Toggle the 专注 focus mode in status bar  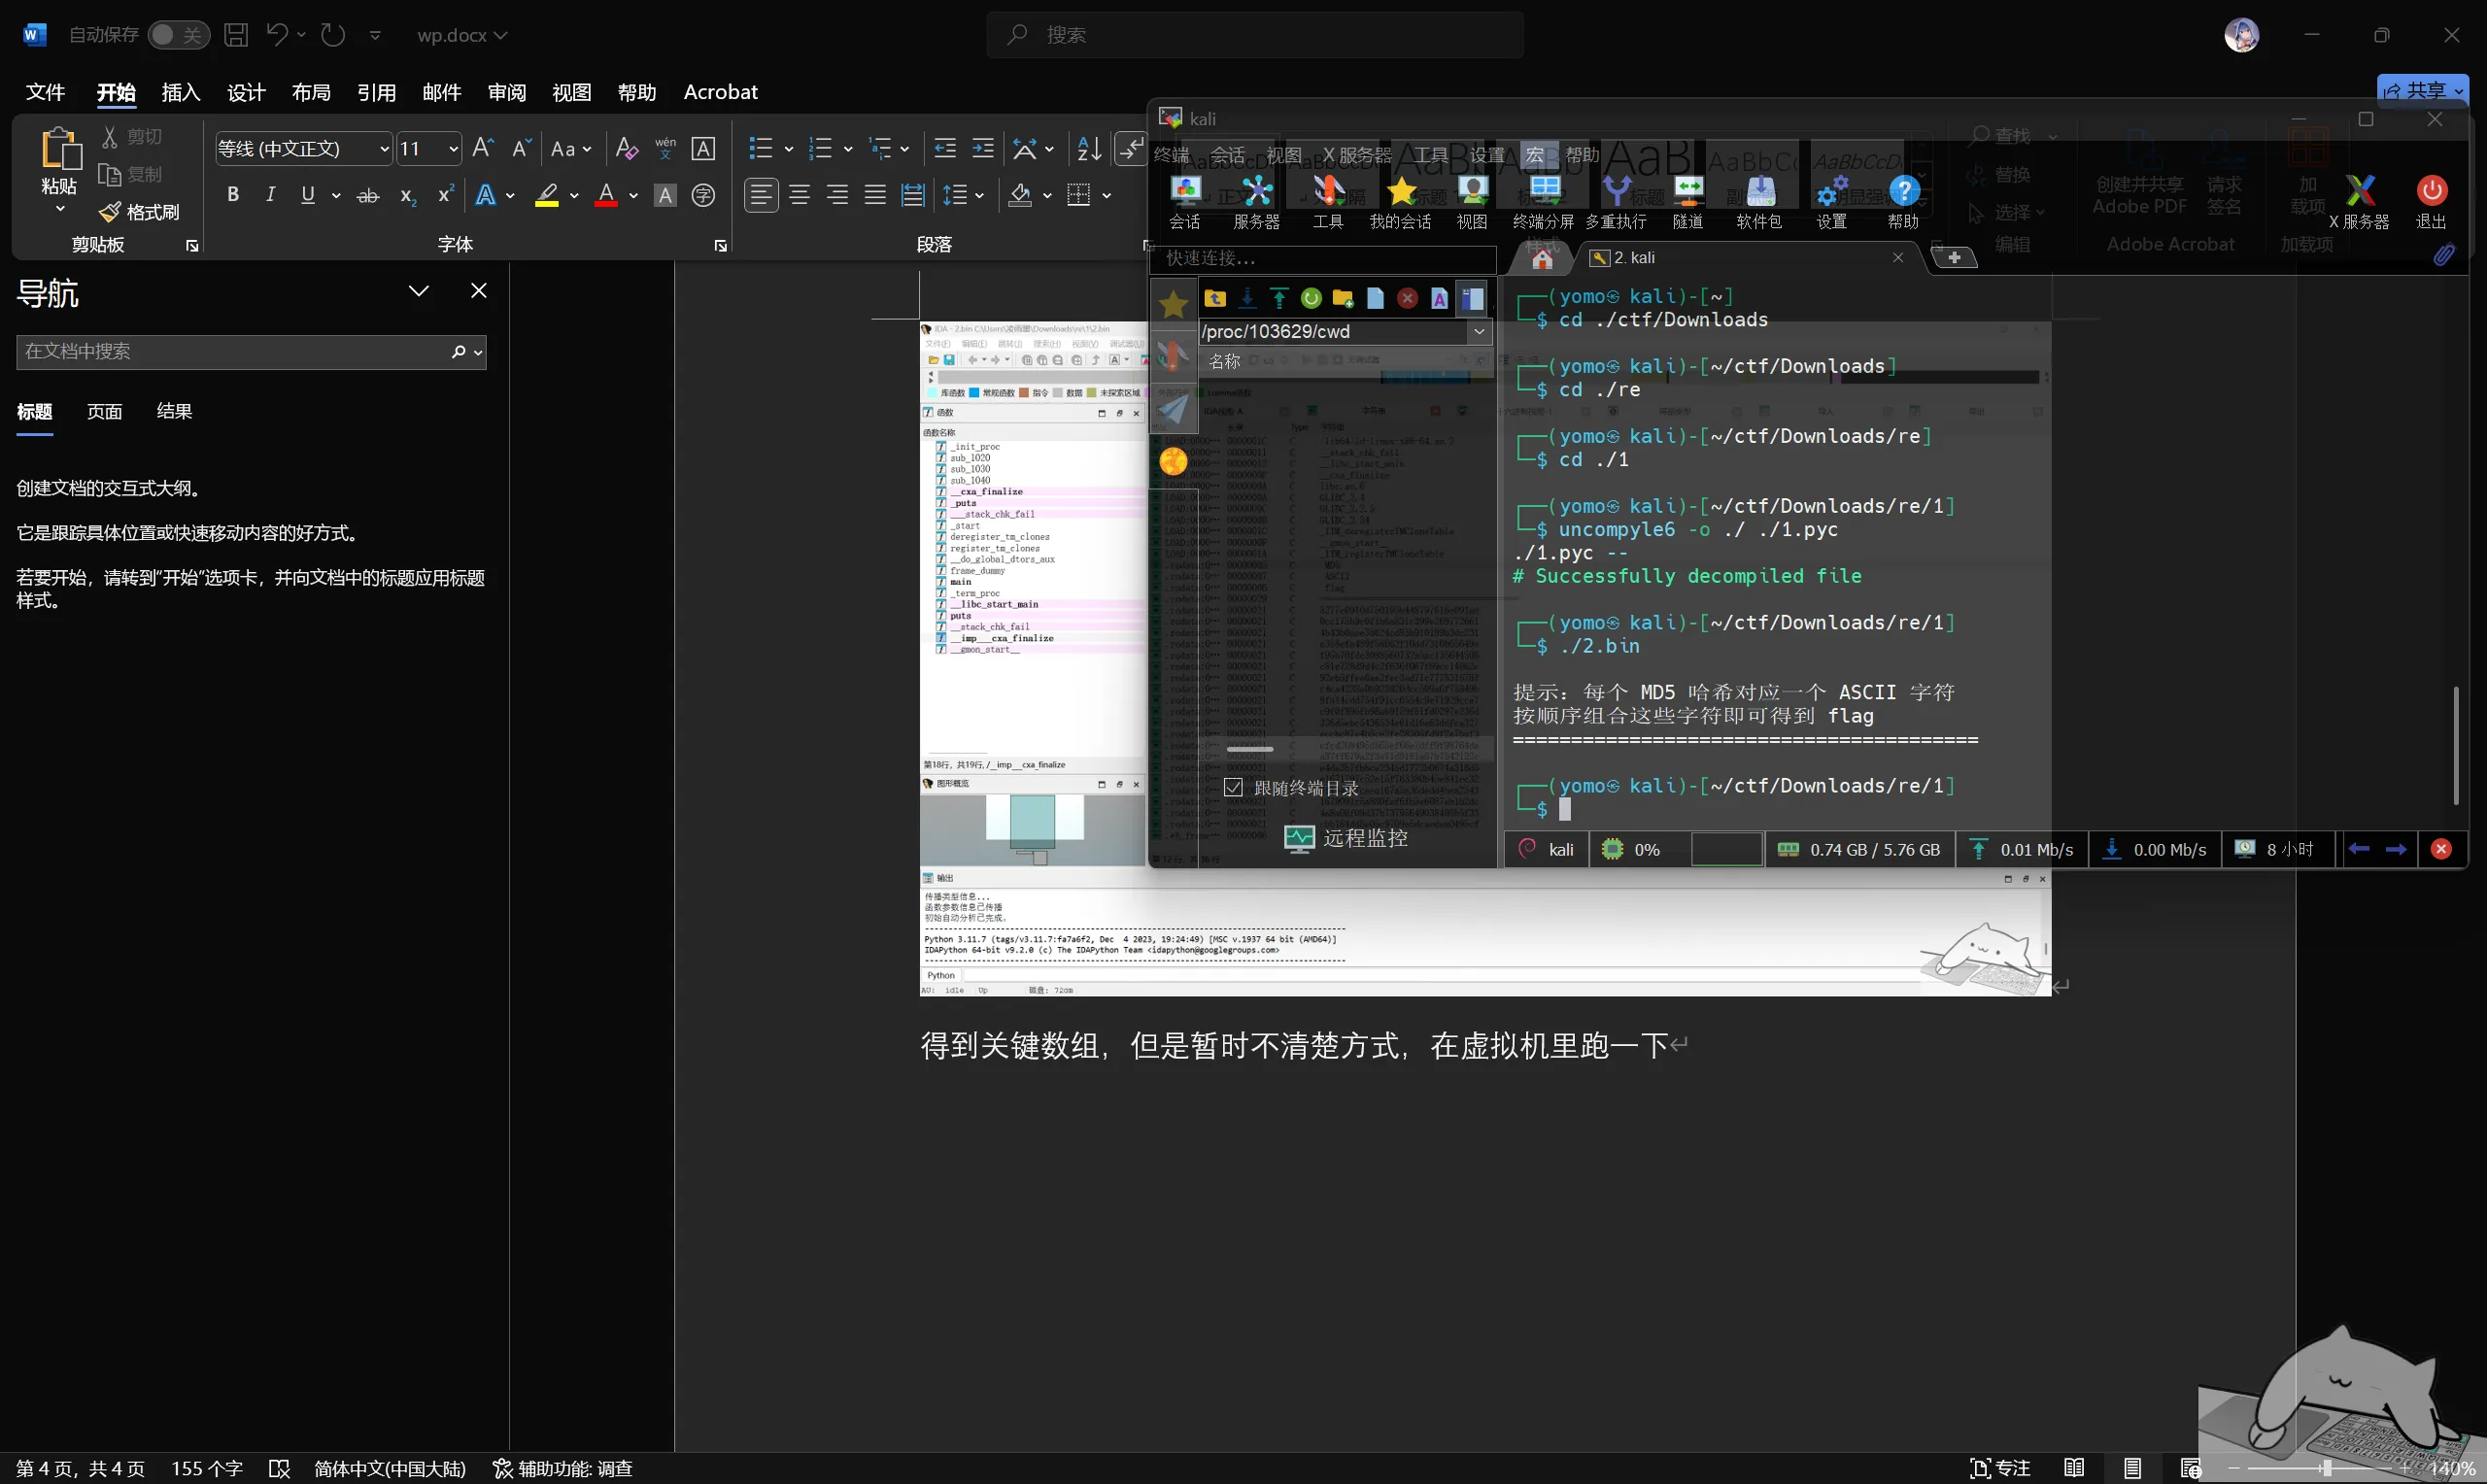[2000, 1468]
